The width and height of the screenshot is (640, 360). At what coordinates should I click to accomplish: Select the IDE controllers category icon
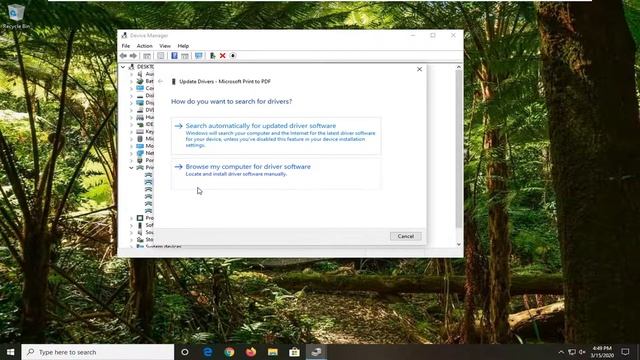pos(140,124)
